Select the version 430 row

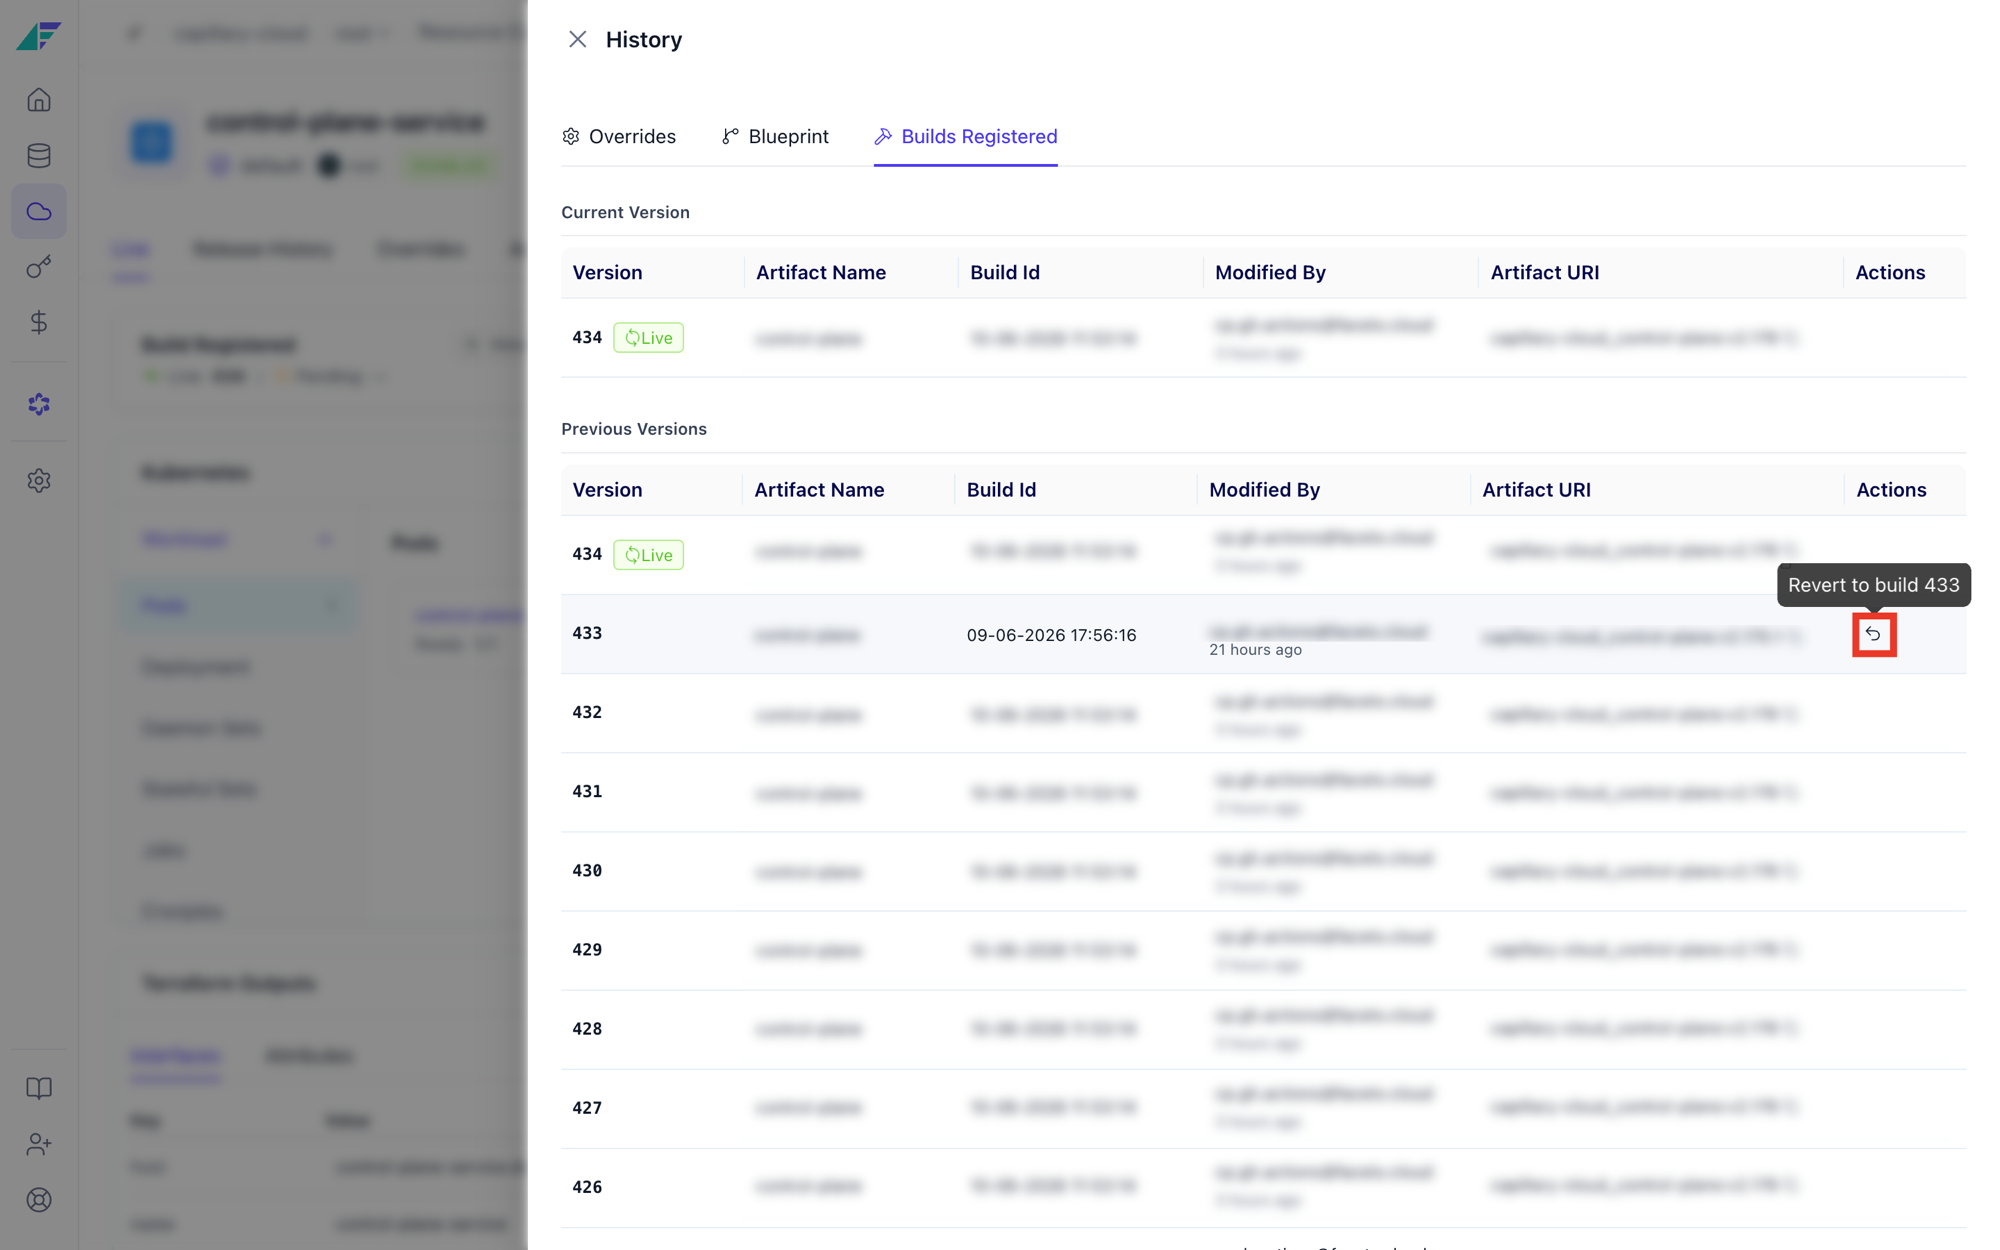click(1263, 871)
